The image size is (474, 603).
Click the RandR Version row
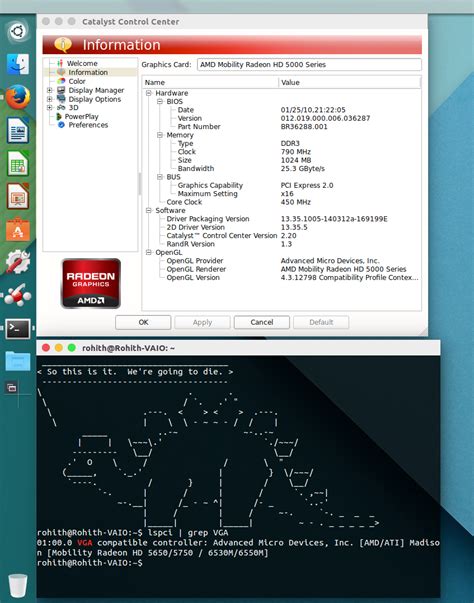tap(281, 244)
